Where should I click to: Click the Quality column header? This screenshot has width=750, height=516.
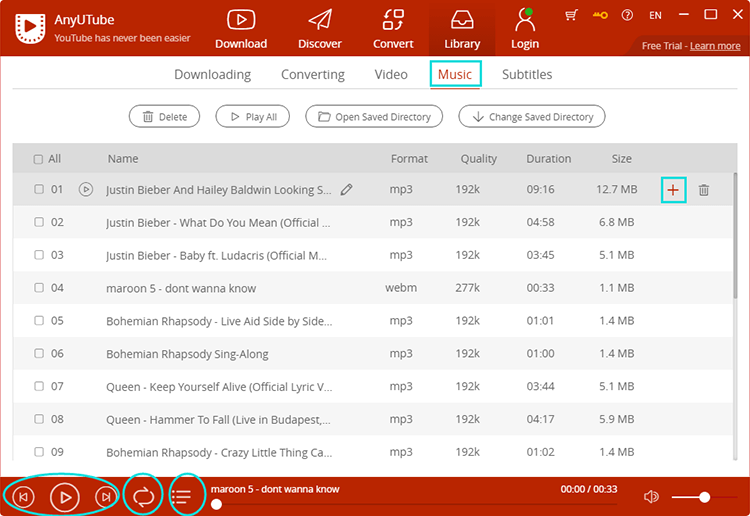(x=478, y=159)
